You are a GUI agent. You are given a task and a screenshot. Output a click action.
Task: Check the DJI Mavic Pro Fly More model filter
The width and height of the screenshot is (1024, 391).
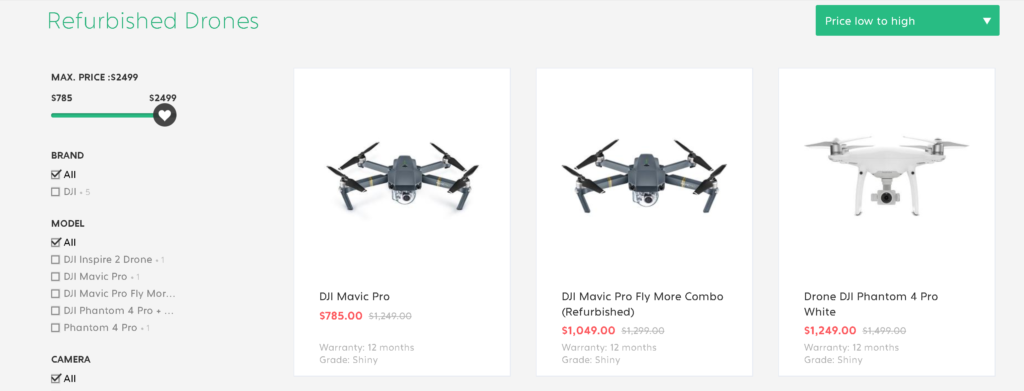point(56,294)
